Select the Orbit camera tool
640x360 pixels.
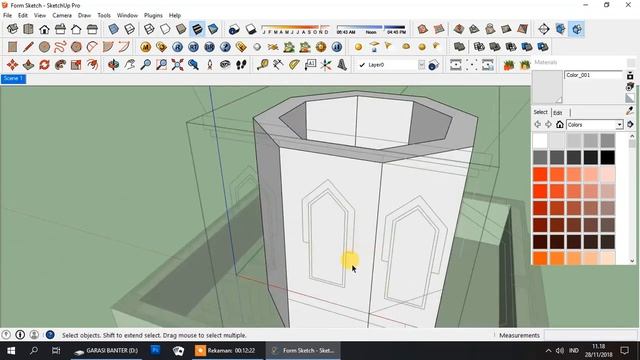coord(113,65)
